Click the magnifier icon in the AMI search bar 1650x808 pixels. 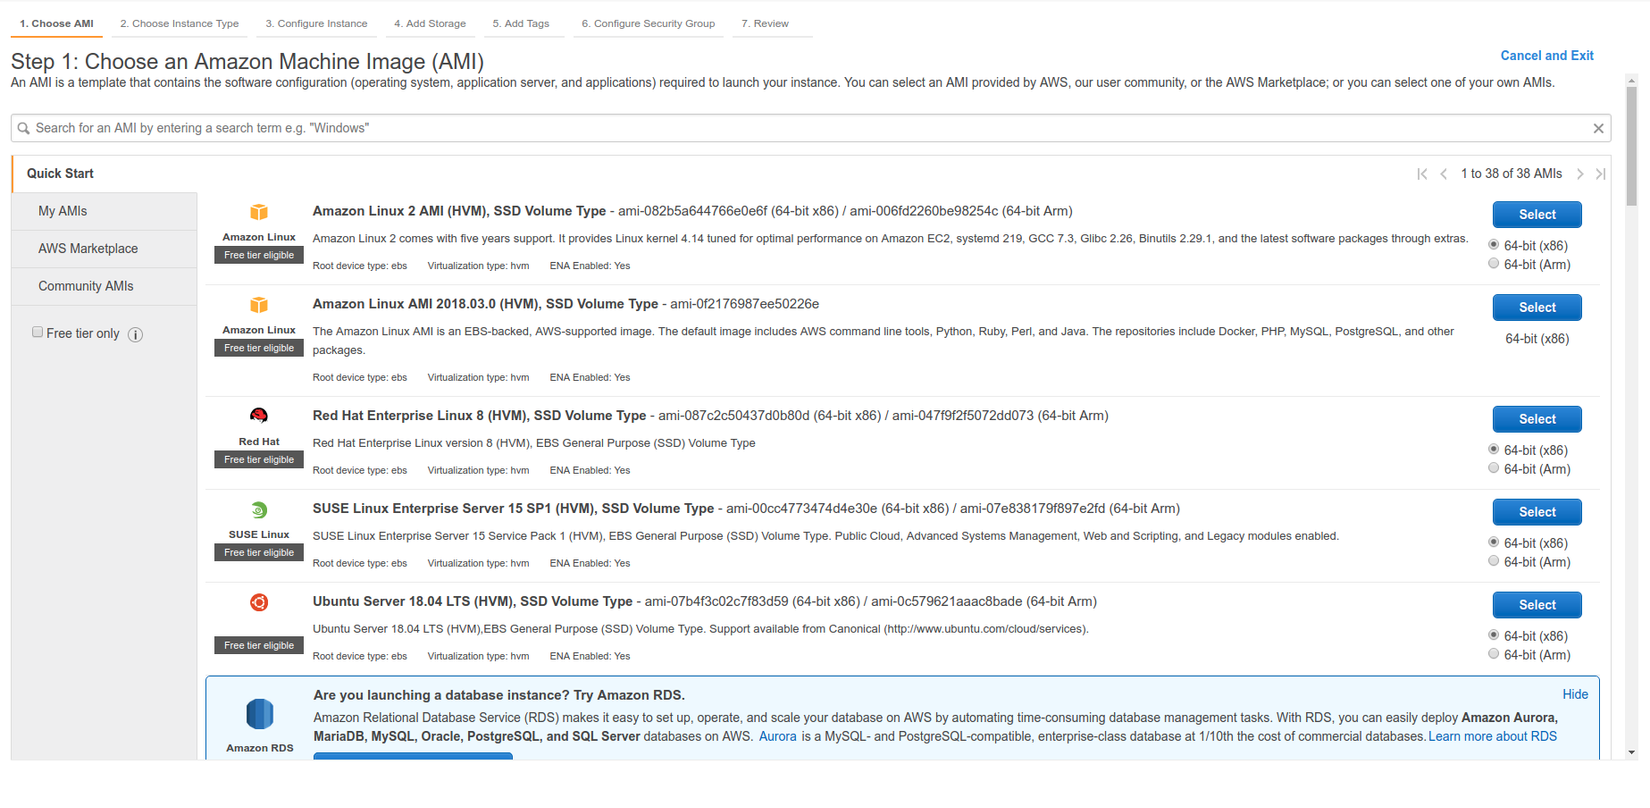coord(24,128)
